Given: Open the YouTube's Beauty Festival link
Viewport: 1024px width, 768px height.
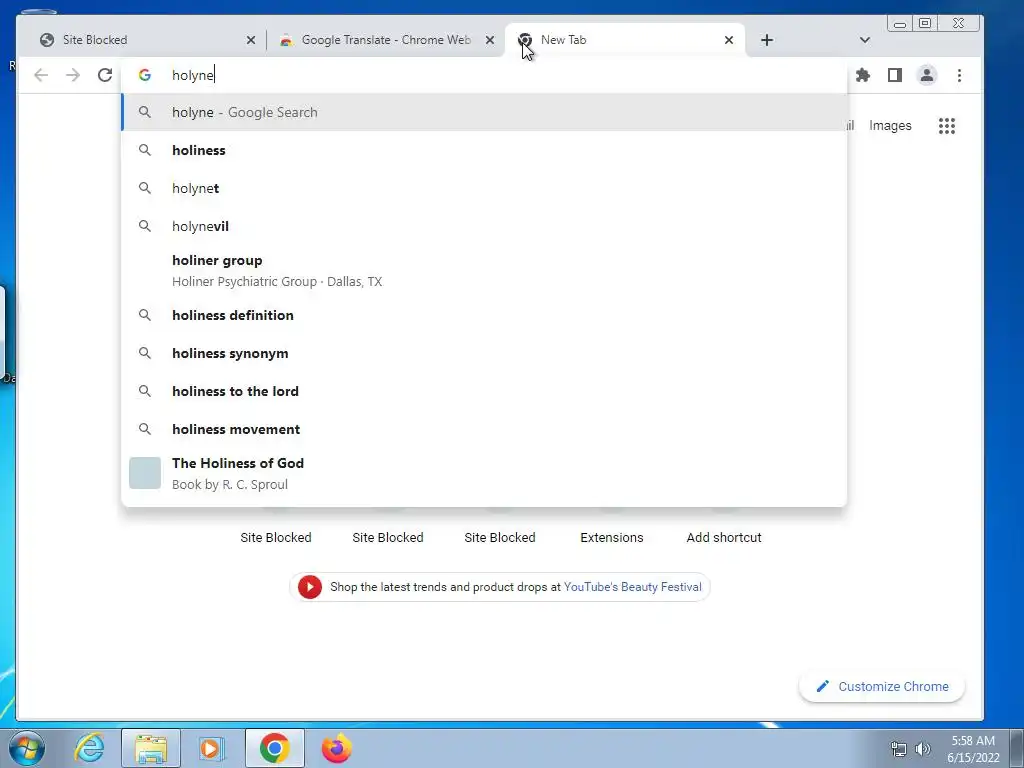Looking at the screenshot, I should 632,586.
